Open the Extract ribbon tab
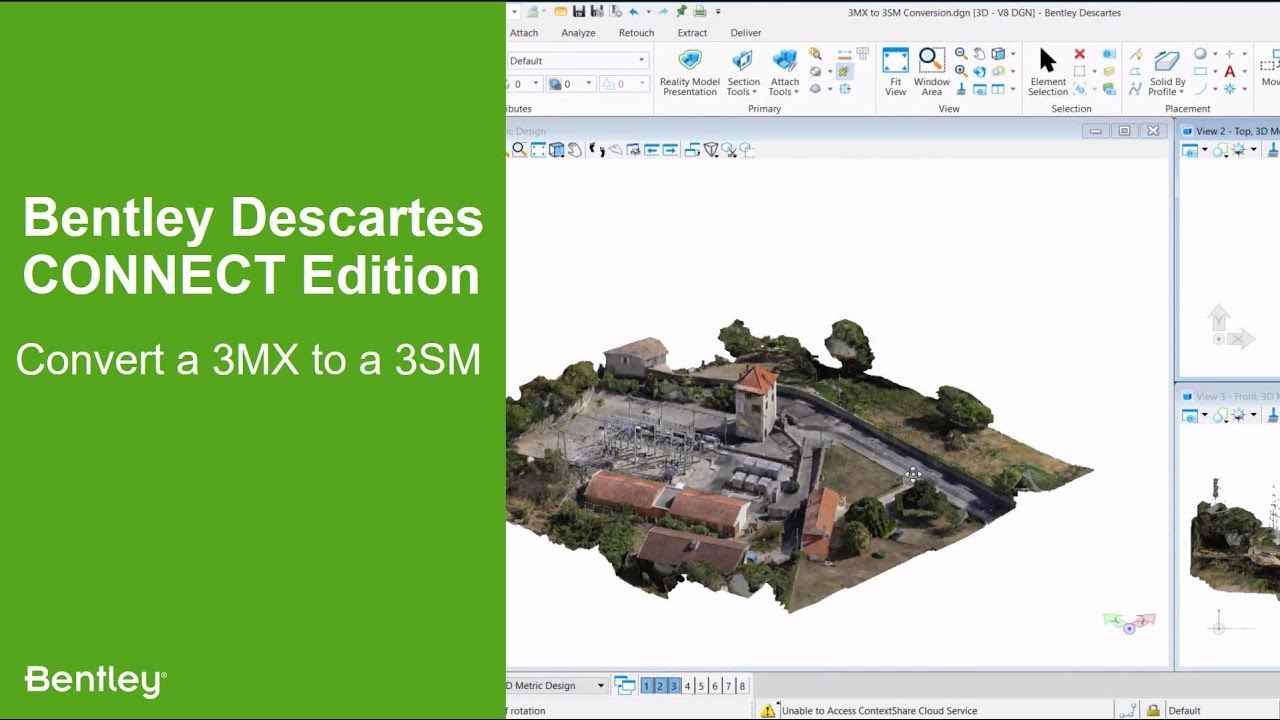The height and width of the screenshot is (720, 1280). tap(692, 33)
